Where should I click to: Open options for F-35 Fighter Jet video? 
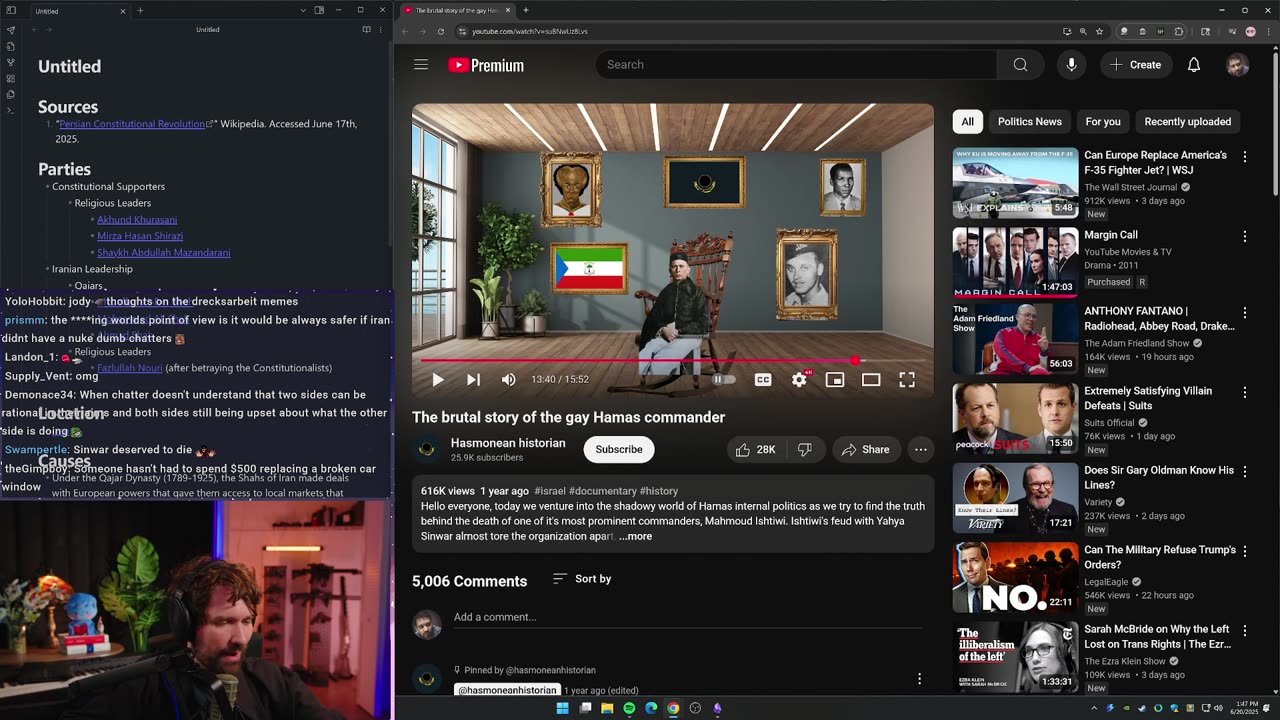click(x=1245, y=157)
